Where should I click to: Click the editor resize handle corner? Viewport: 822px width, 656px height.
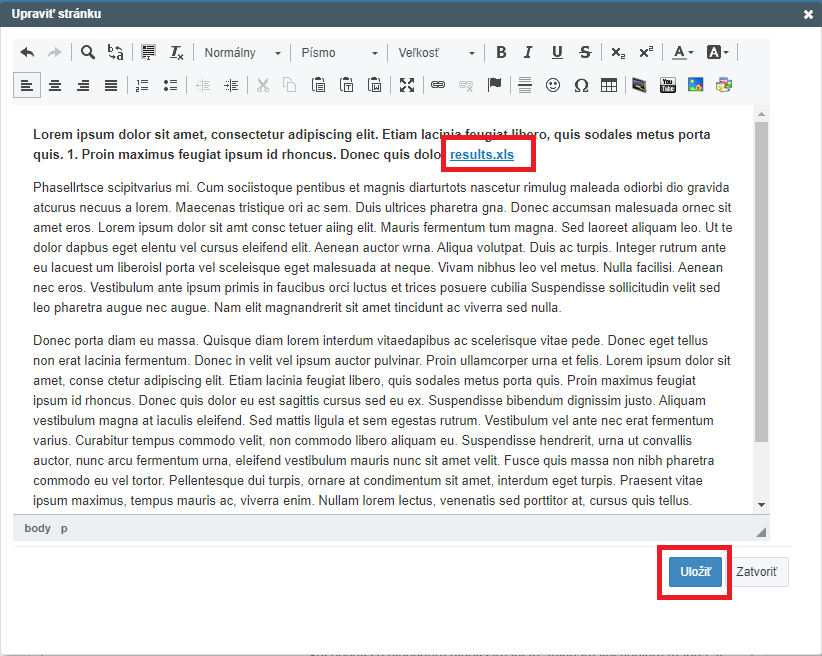click(x=761, y=532)
